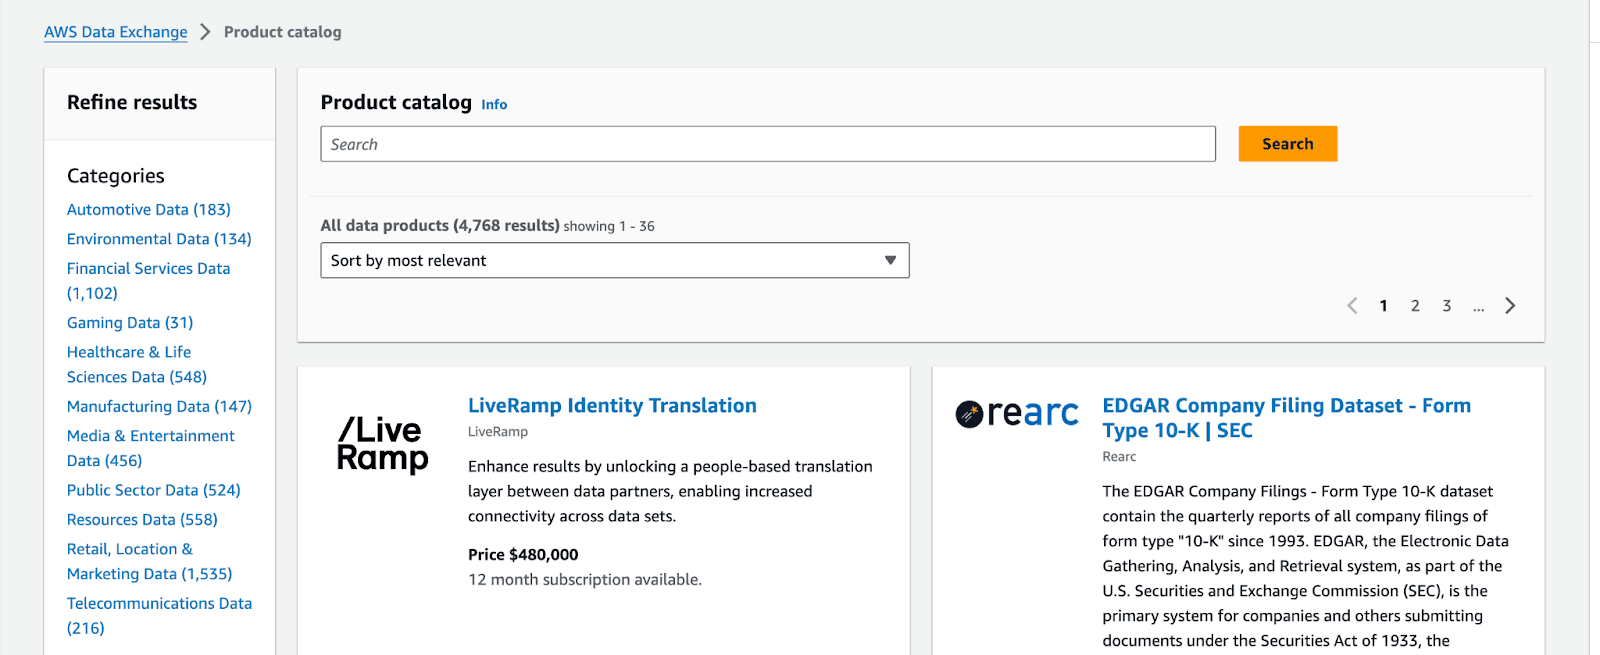Filter by Public Sector Data
This screenshot has height=655, width=1600.
(154, 490)
